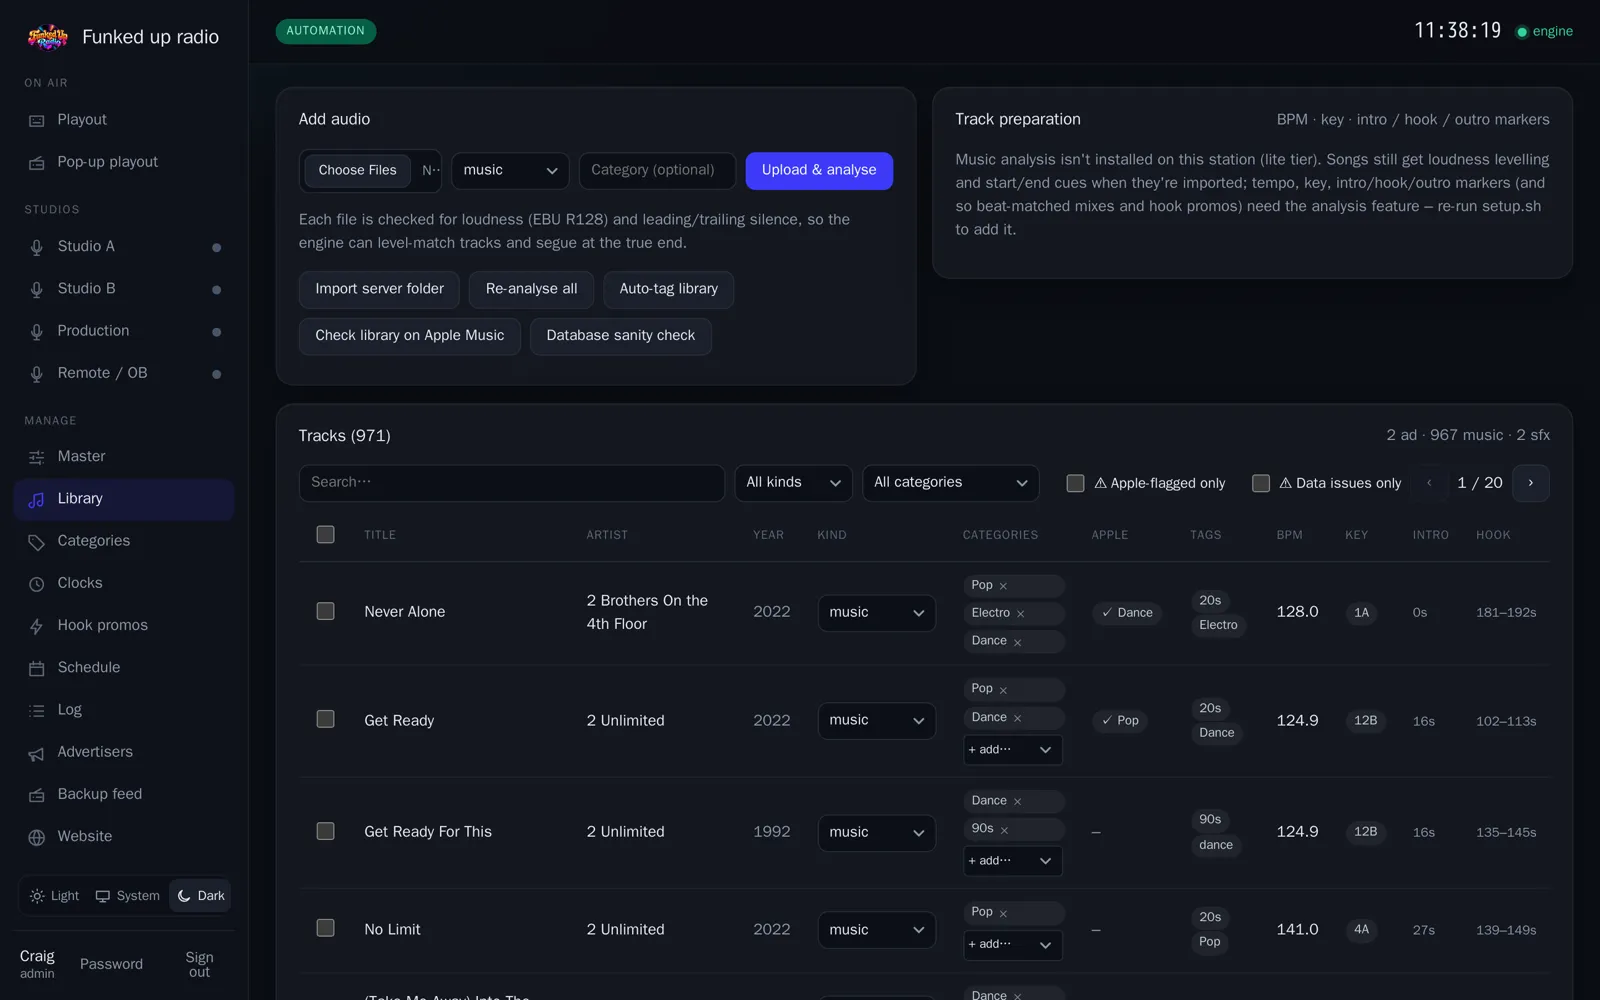Open the All kinds filter dropdown
Viewport: 1600px width, 1000px height.
(x=793, y=483)
